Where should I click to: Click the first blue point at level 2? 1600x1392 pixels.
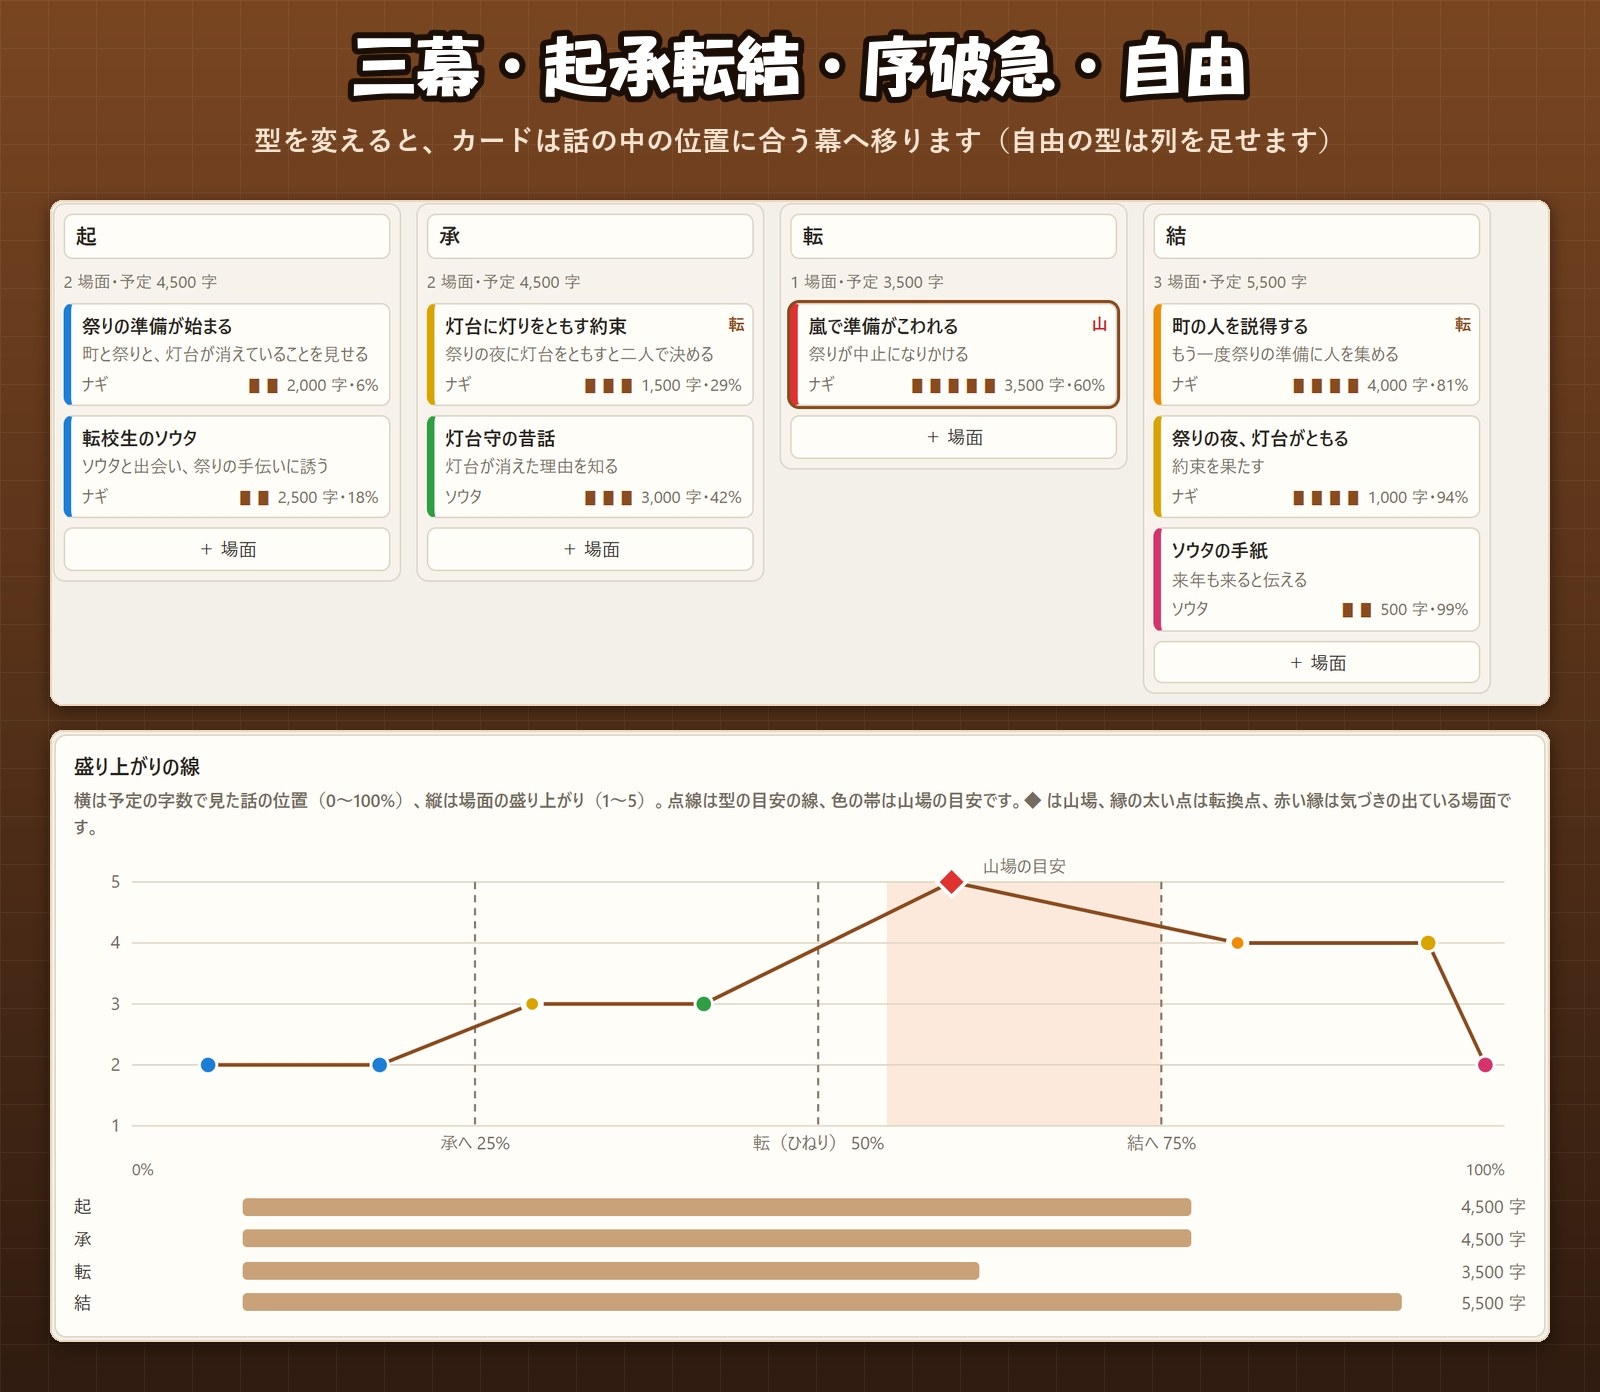(x=208, y=1065)
